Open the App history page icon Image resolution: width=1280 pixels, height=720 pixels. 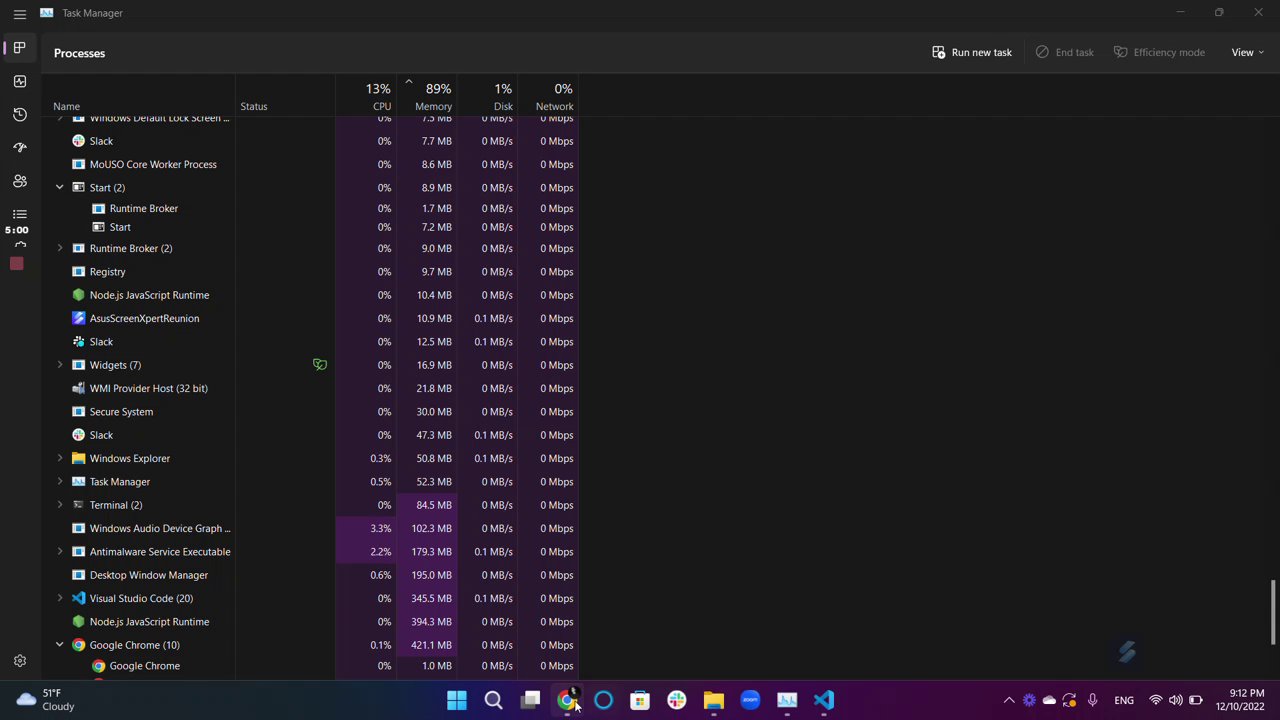19,114
